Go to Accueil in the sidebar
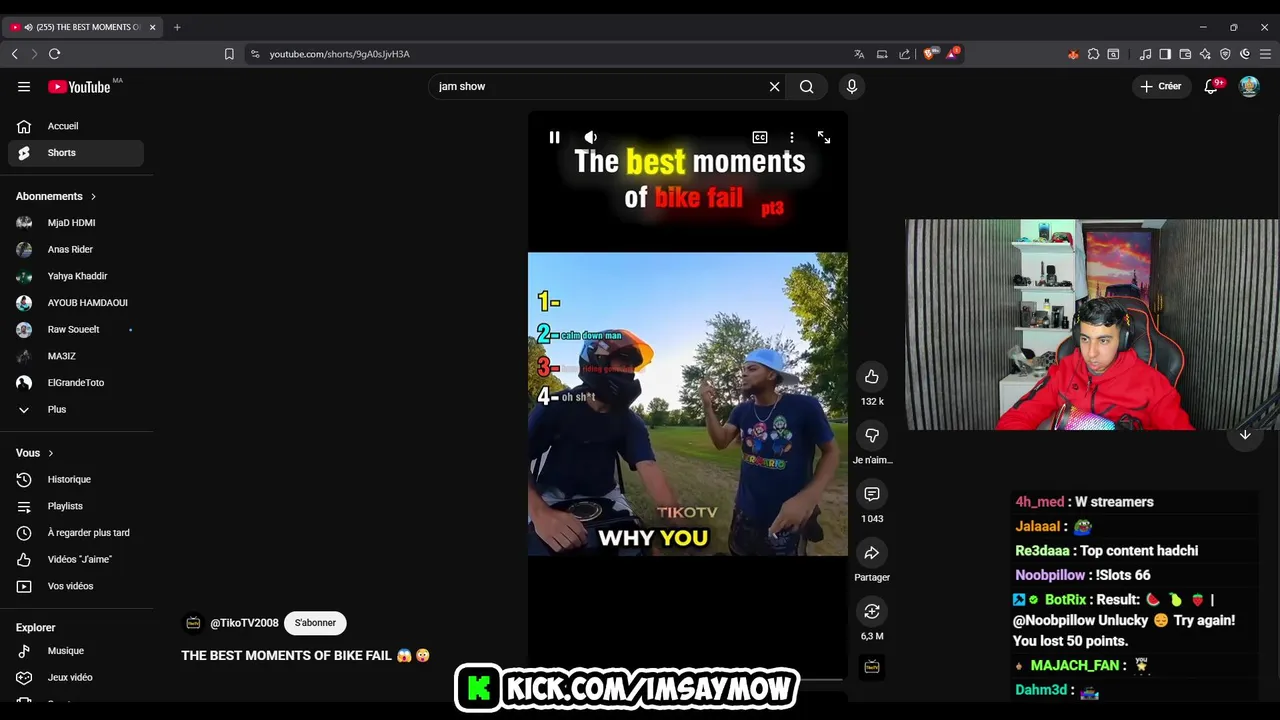 76,126
